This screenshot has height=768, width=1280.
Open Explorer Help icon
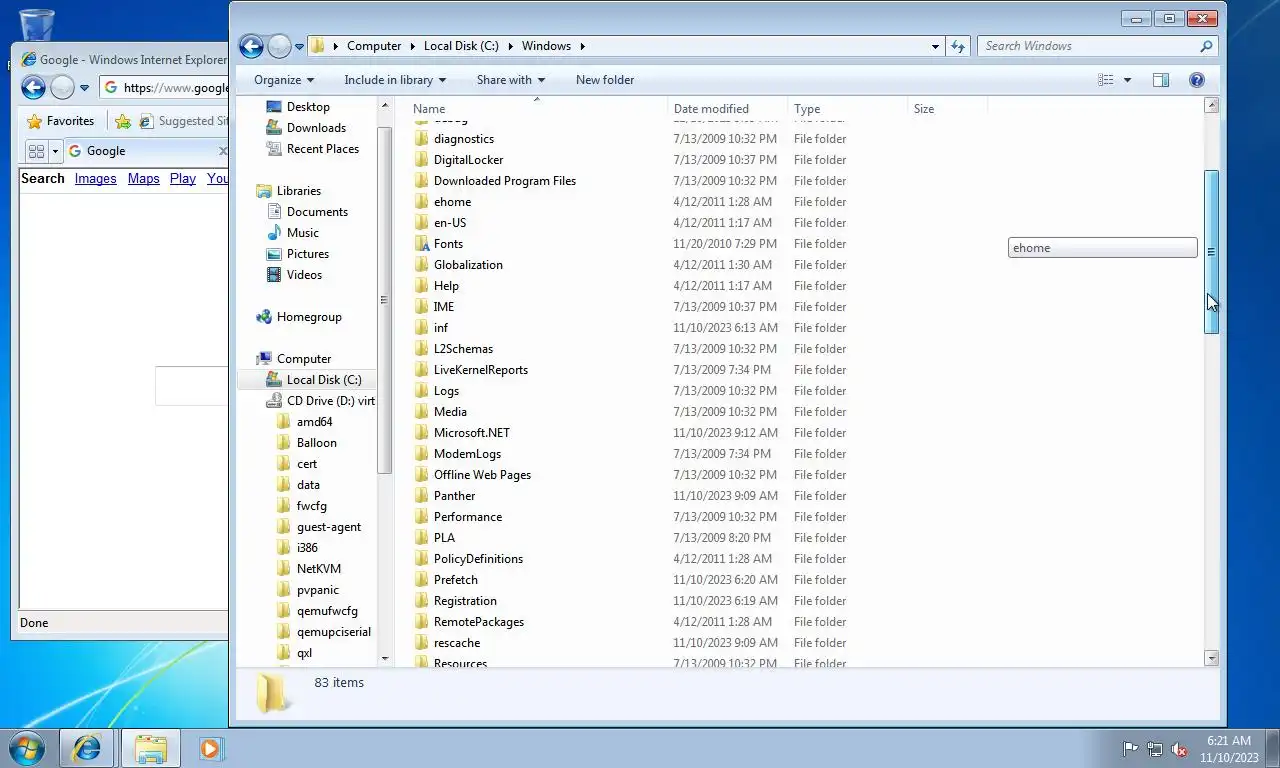pyautogui.click(x=1196, y=80)
